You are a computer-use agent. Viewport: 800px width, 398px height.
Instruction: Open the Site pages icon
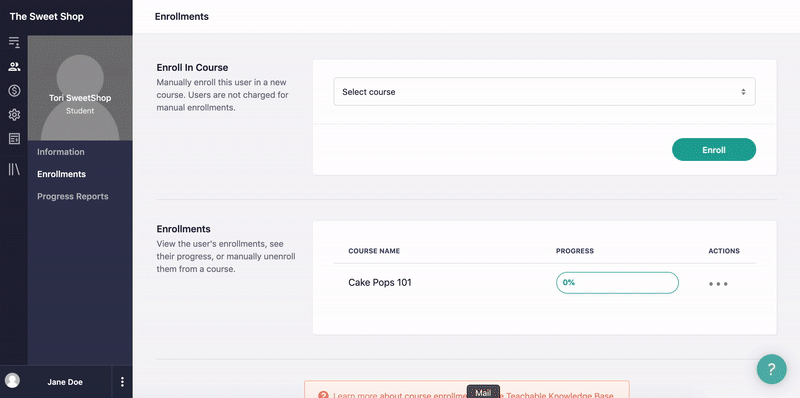click(x=14, y=139)
